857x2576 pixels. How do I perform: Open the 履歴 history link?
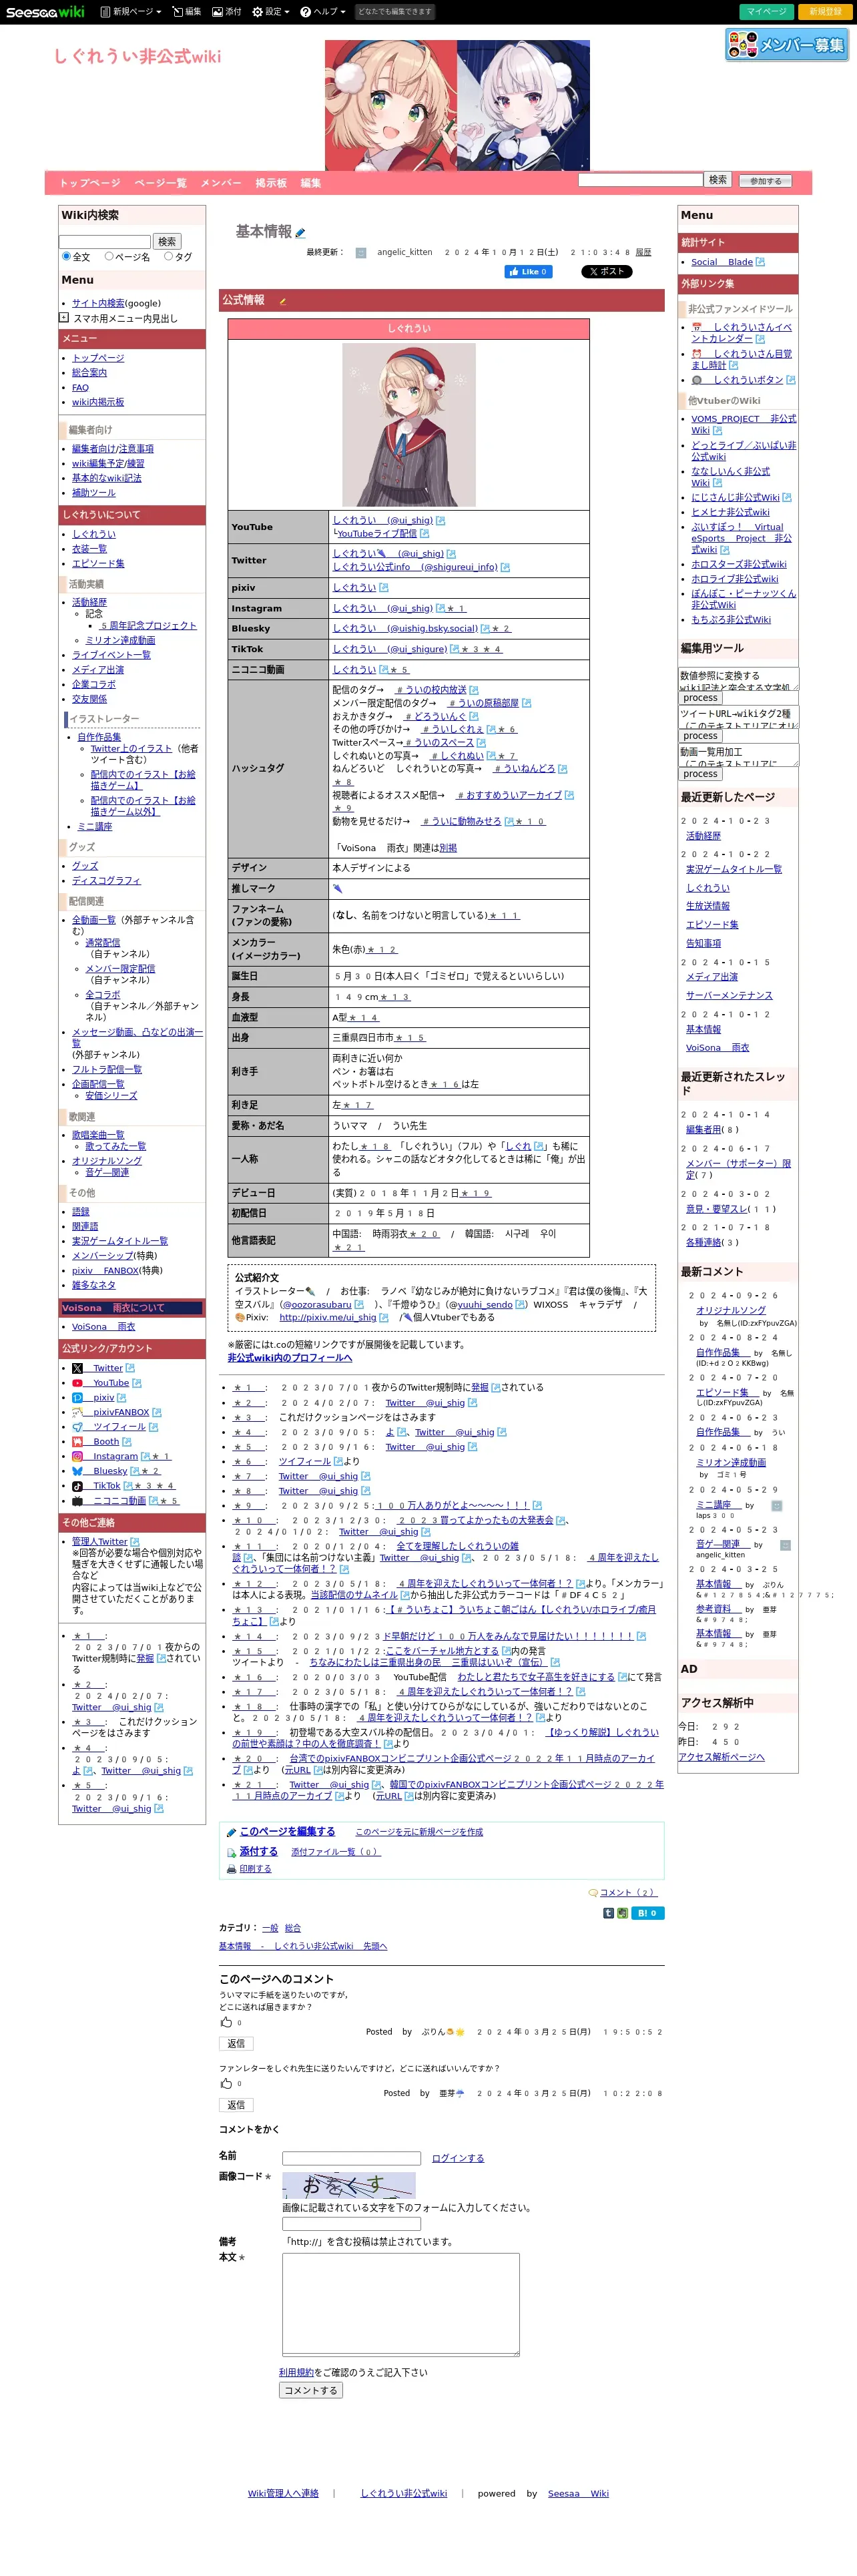click(x=643, y=252)
